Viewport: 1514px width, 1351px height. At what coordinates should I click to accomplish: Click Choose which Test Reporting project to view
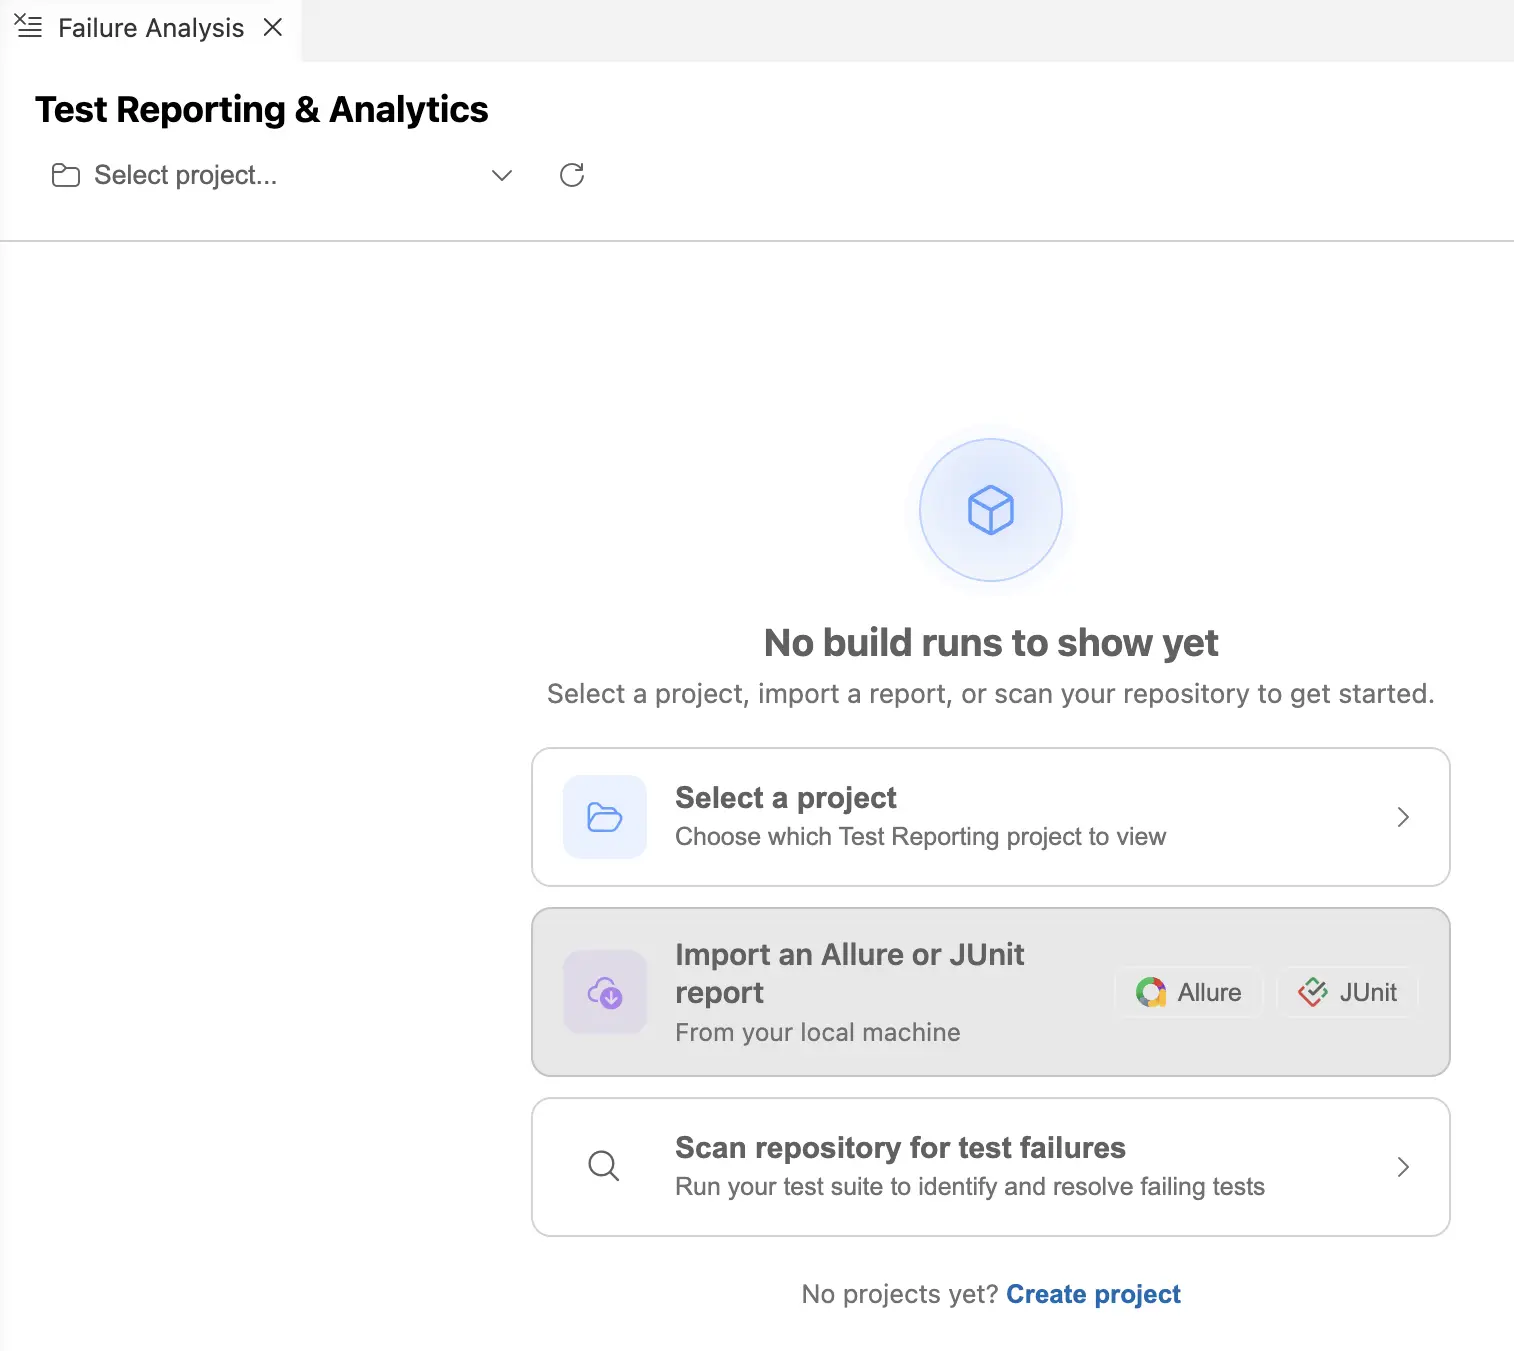click(x=921, y=836)
